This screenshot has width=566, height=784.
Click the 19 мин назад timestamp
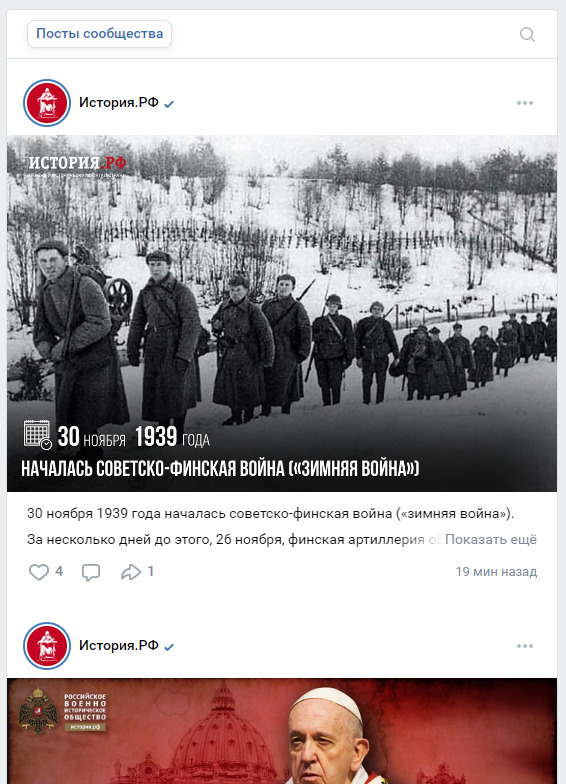tap(496, 572)
